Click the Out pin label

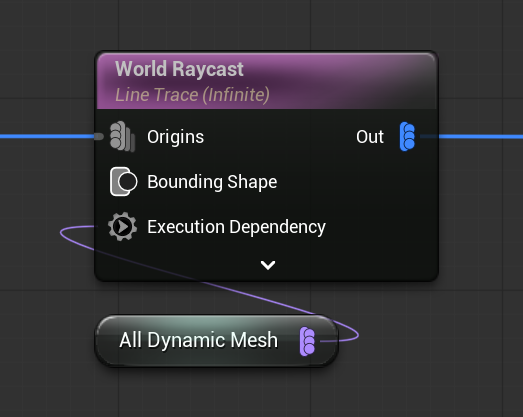(x=370, y=137)
